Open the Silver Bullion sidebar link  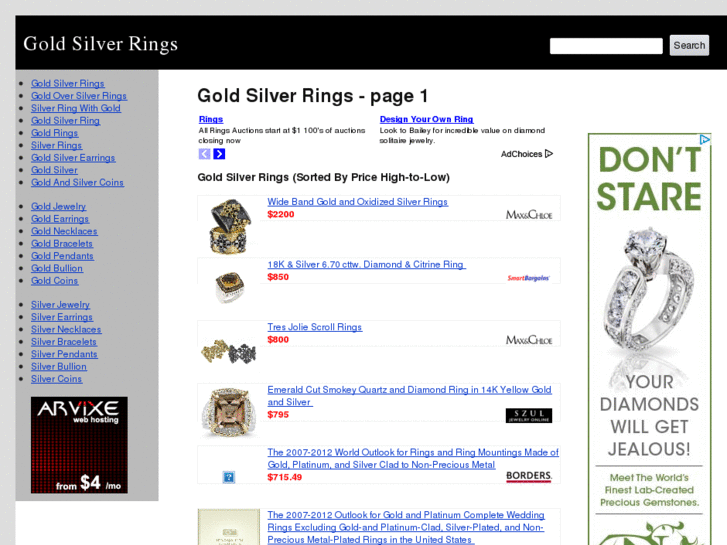[59, 366]
